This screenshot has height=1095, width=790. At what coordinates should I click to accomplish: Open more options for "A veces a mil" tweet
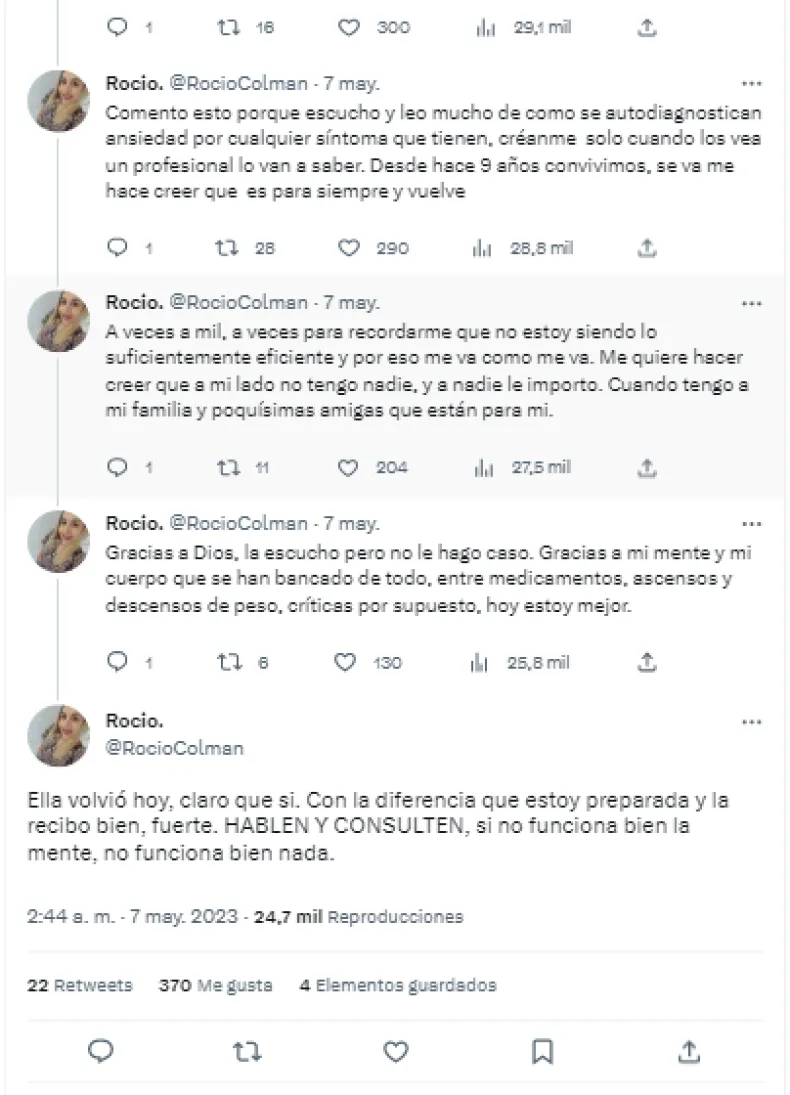(x=751, y=302)
